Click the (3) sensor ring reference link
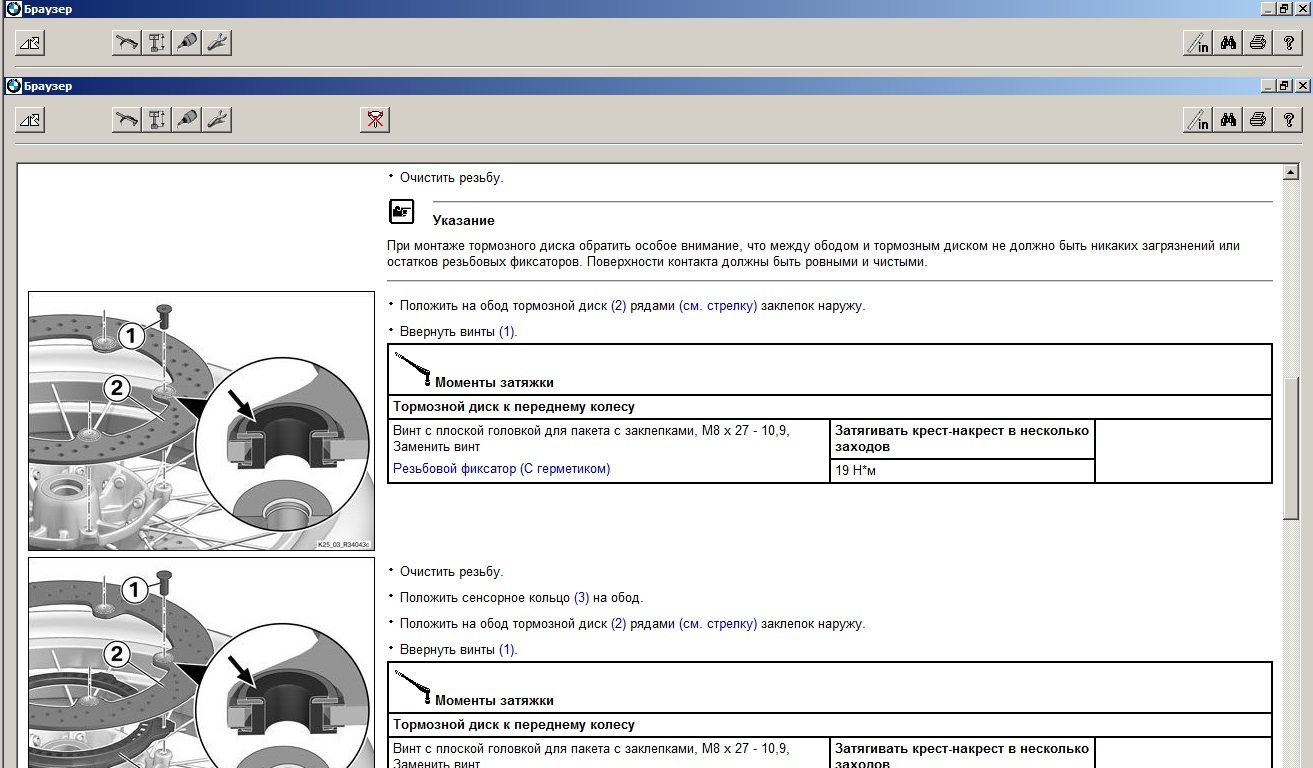 (x=581, y=598)
